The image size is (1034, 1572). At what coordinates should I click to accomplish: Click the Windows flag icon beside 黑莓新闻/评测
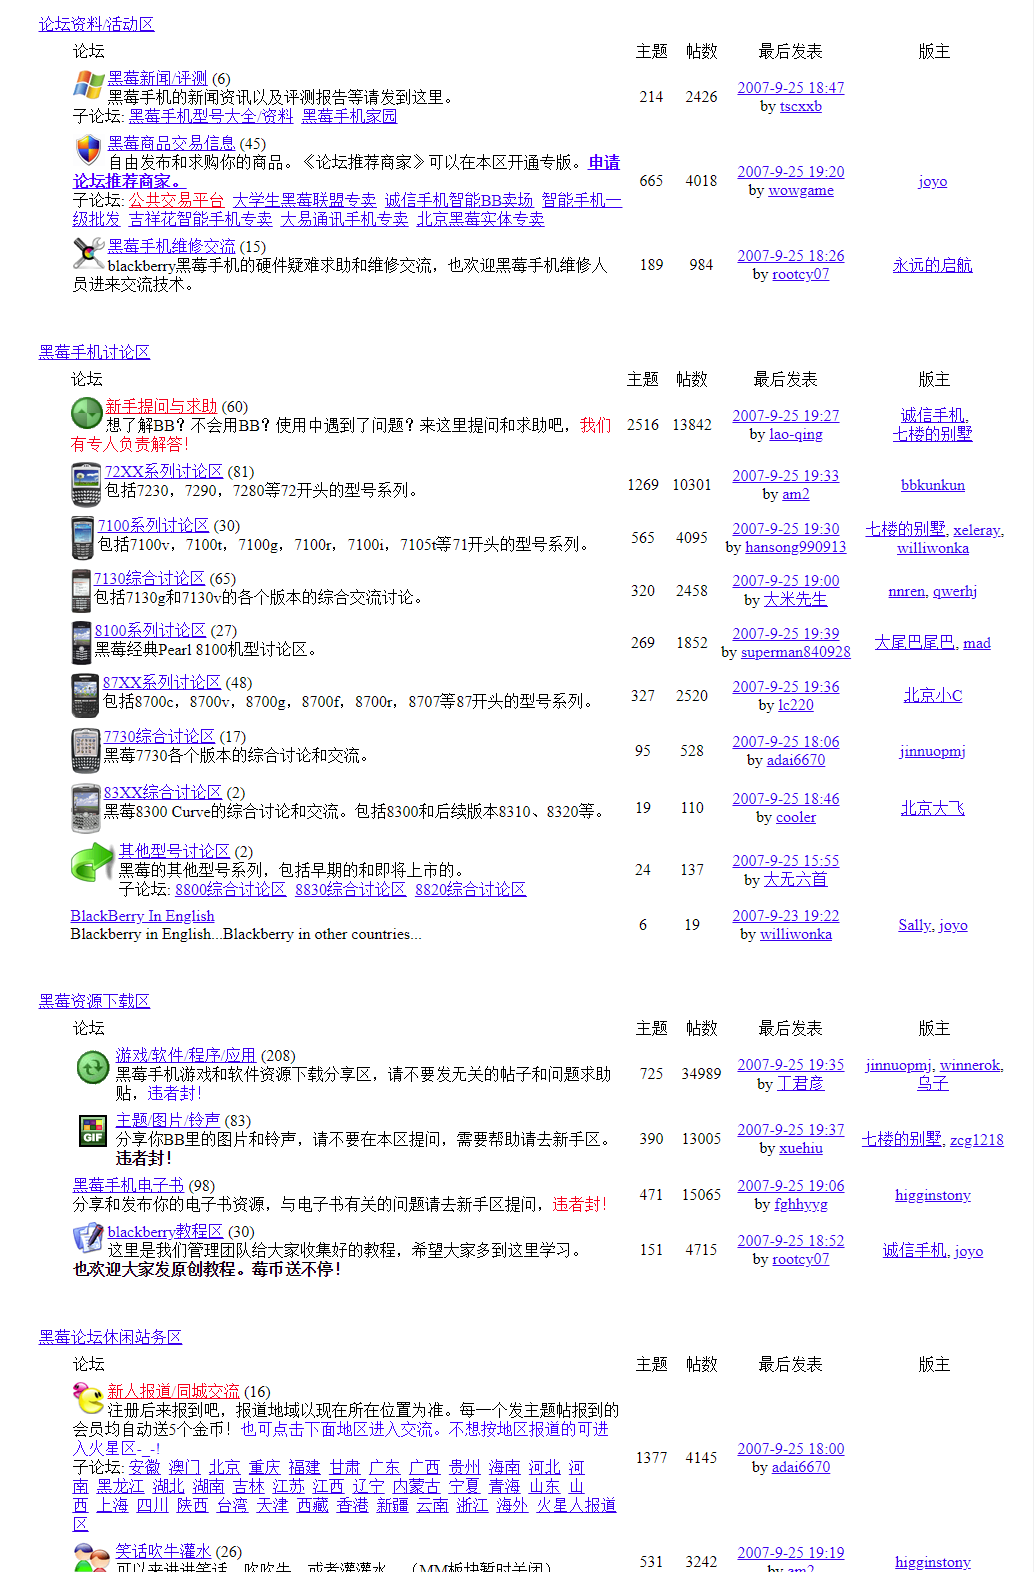(88, 84)
